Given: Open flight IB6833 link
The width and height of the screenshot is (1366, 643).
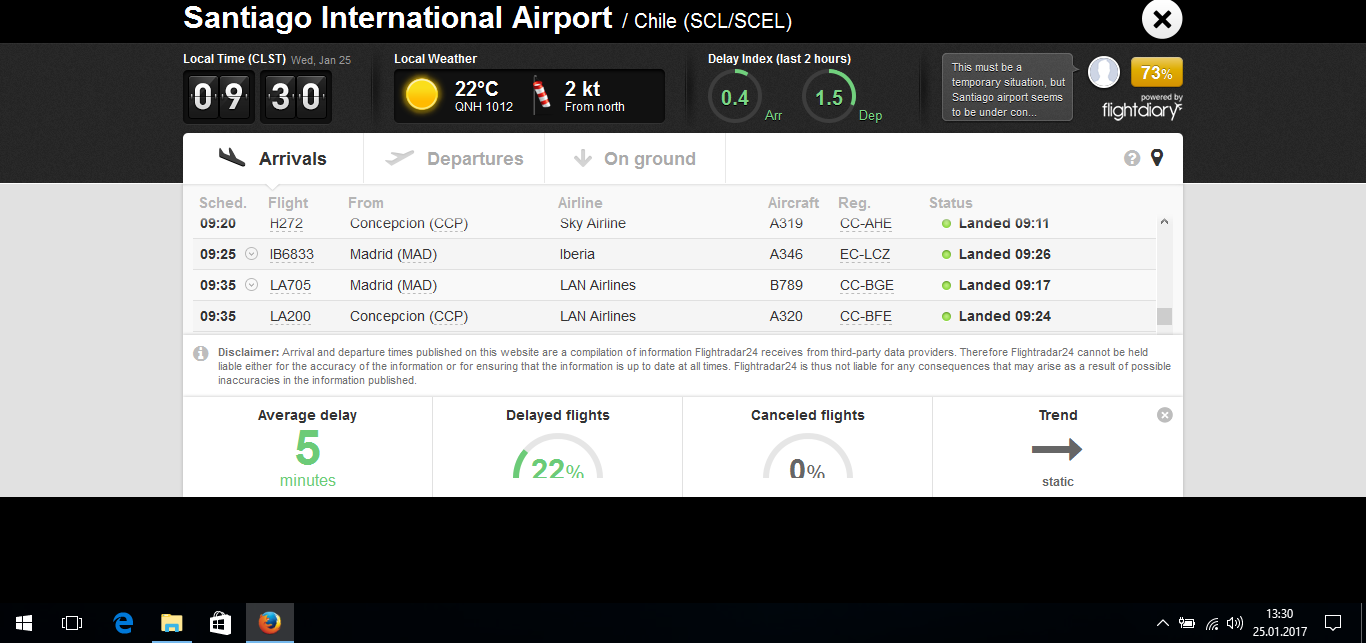Looking at the screenshot, I should tap(292, 254).
